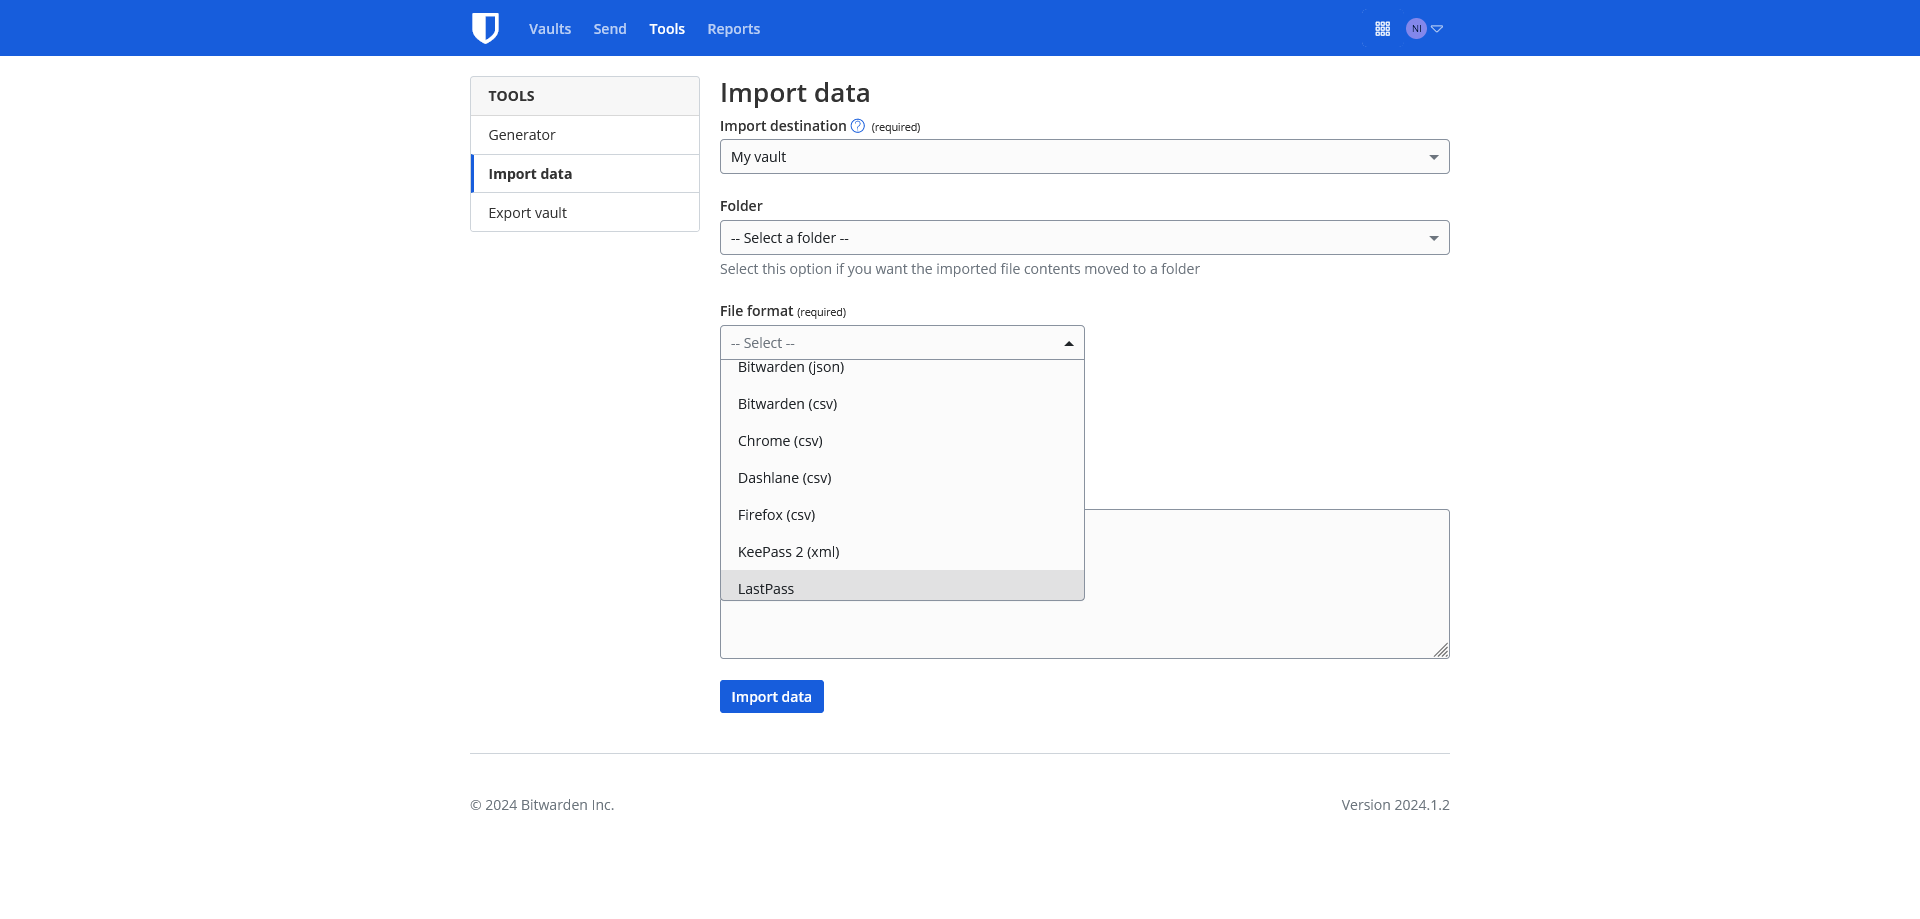The image size is (1920, 919).
Task: Select the LastPass option
Action: (766, 588)
